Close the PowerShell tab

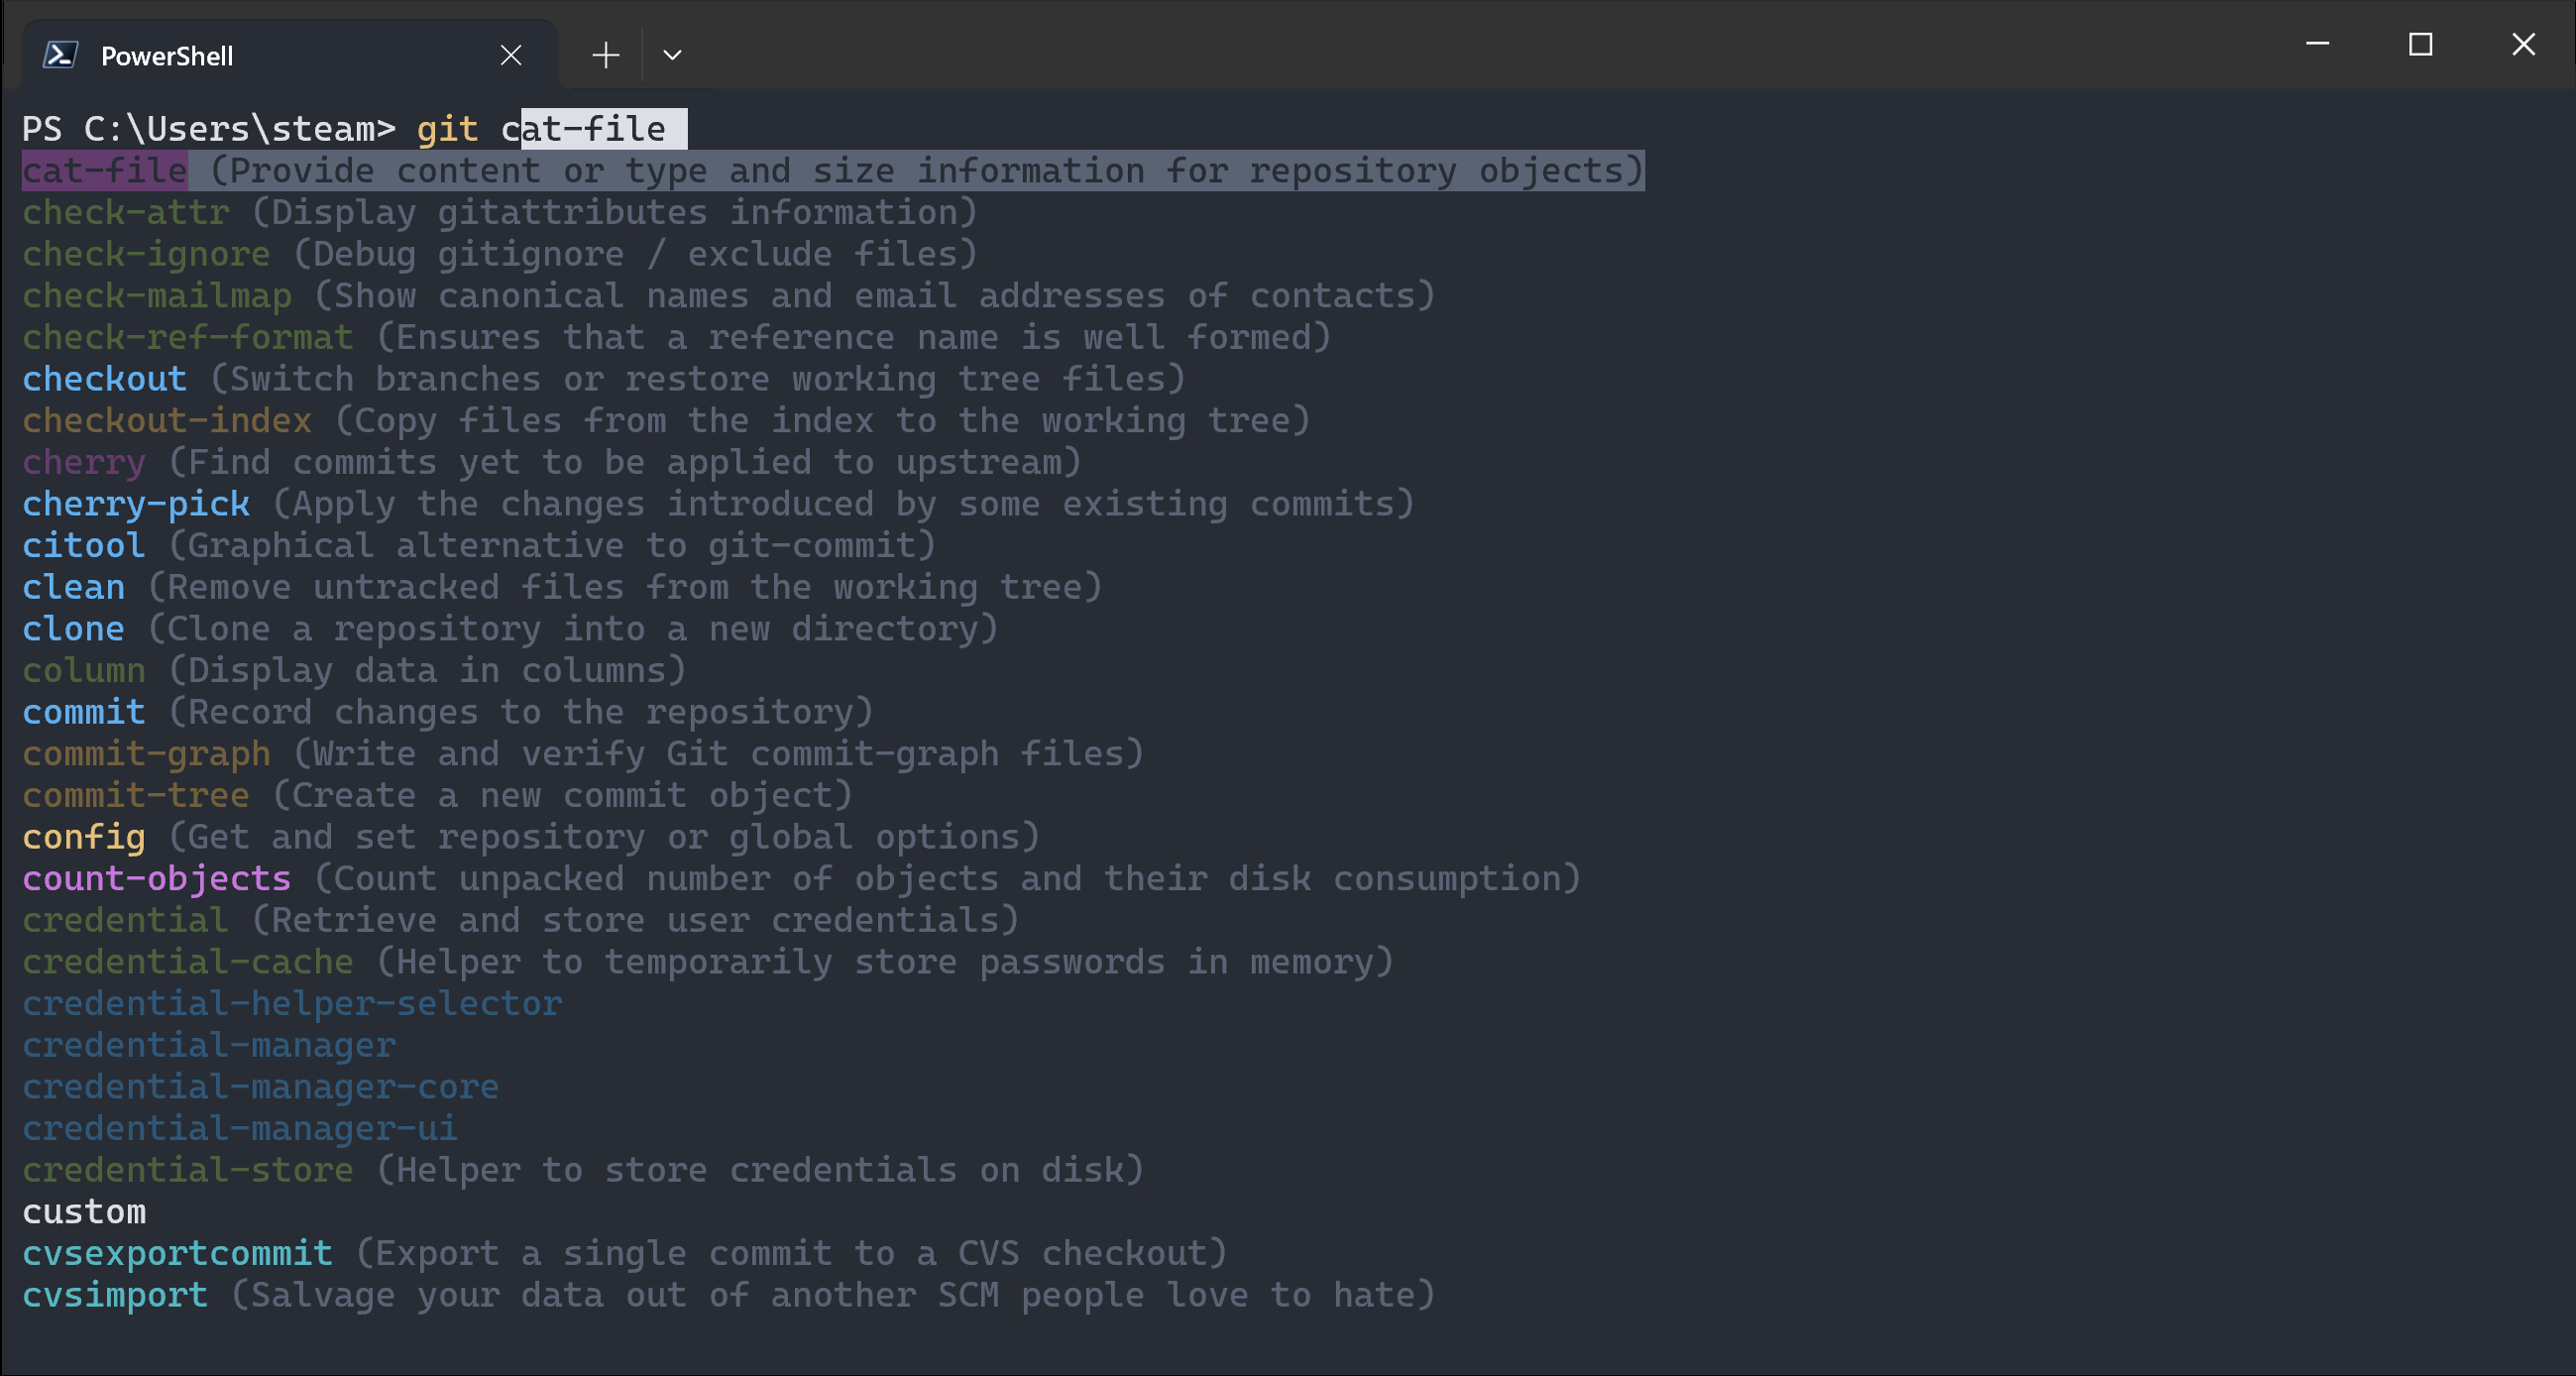[511, 55]
